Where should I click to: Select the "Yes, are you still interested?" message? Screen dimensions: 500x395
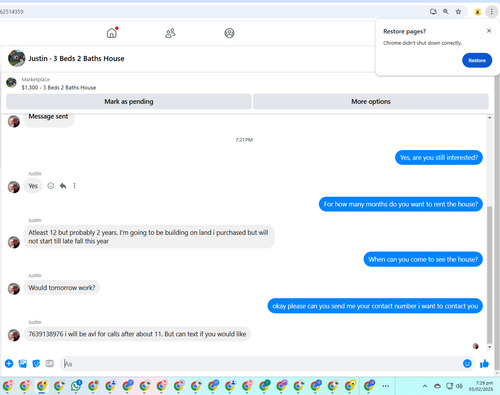[439, 157]
